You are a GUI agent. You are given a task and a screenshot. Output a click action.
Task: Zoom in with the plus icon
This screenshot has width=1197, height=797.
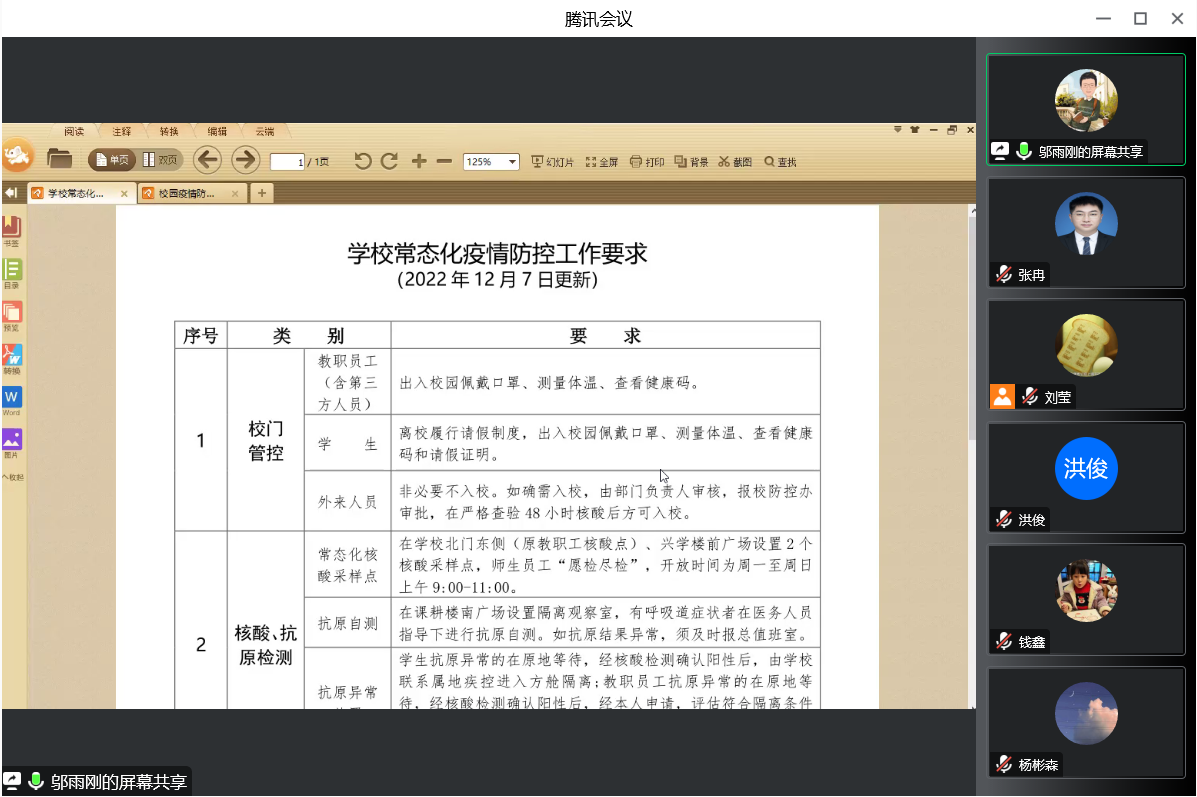tap(419, 161)
